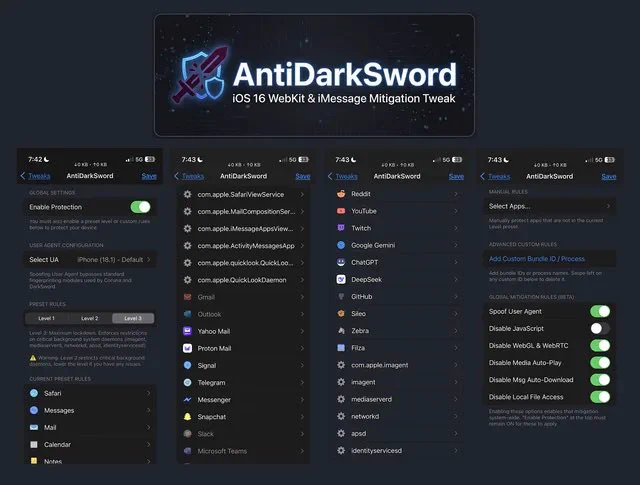640x485 pixels.
Task: Toggle Disable Media Auto-Play switch
Action: [600, 363]
